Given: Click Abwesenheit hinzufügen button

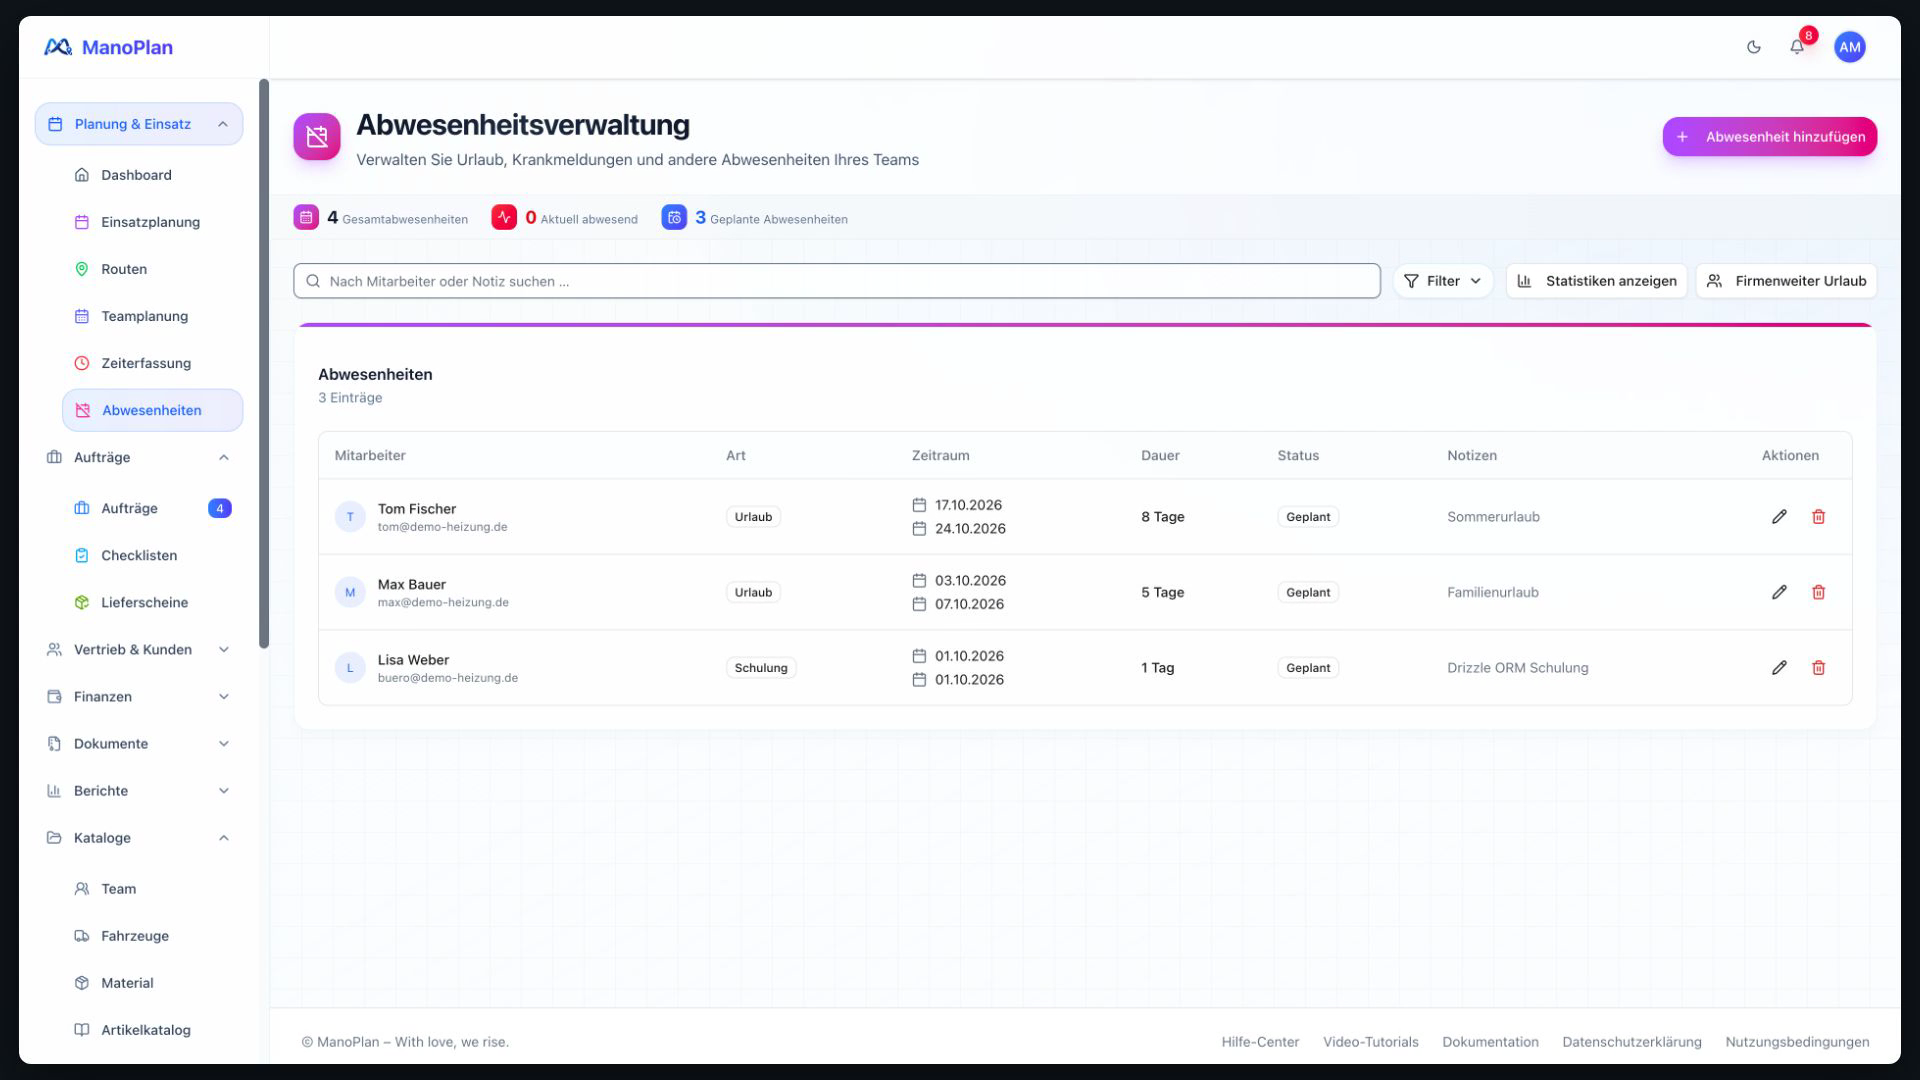Looking at the screenshot, I should (x=1769, y=137).
